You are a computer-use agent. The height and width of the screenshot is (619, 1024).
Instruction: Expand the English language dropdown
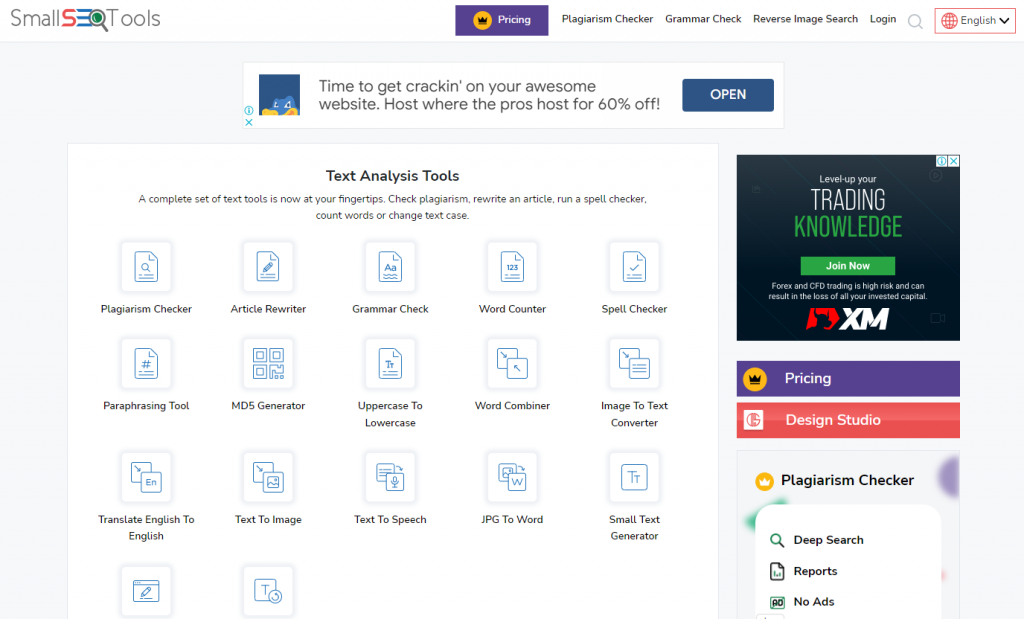coord(975,20)
